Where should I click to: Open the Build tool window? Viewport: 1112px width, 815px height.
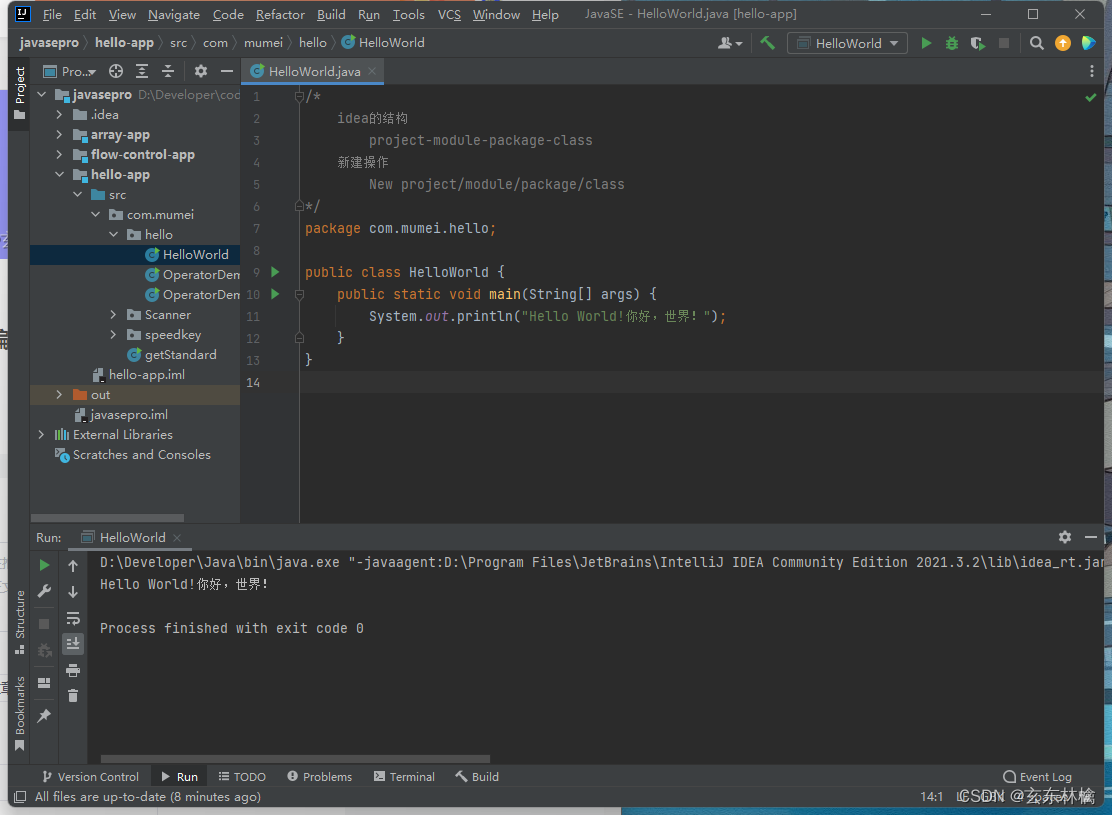pyautogui.click(x=477, y=777)
